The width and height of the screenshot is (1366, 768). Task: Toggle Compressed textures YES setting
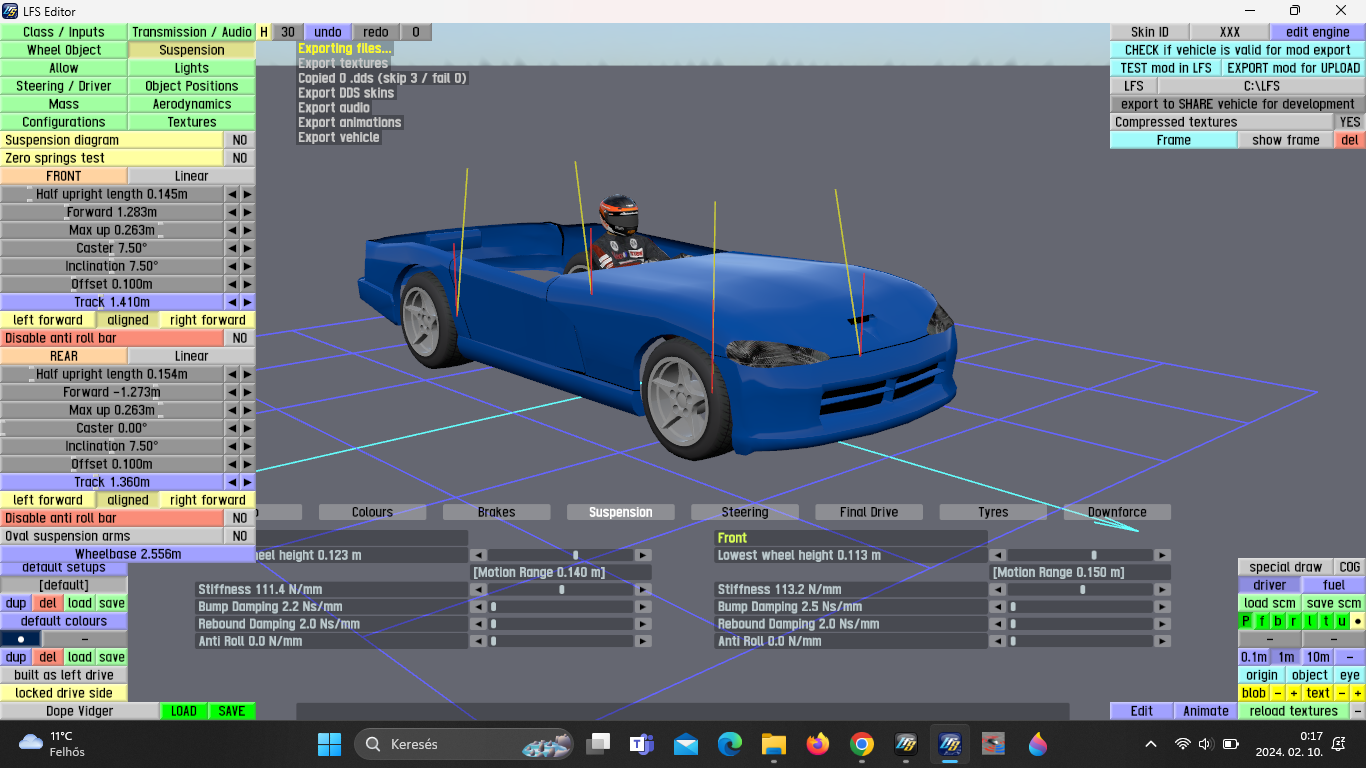pyautogui.click(x=1350, y=122)
